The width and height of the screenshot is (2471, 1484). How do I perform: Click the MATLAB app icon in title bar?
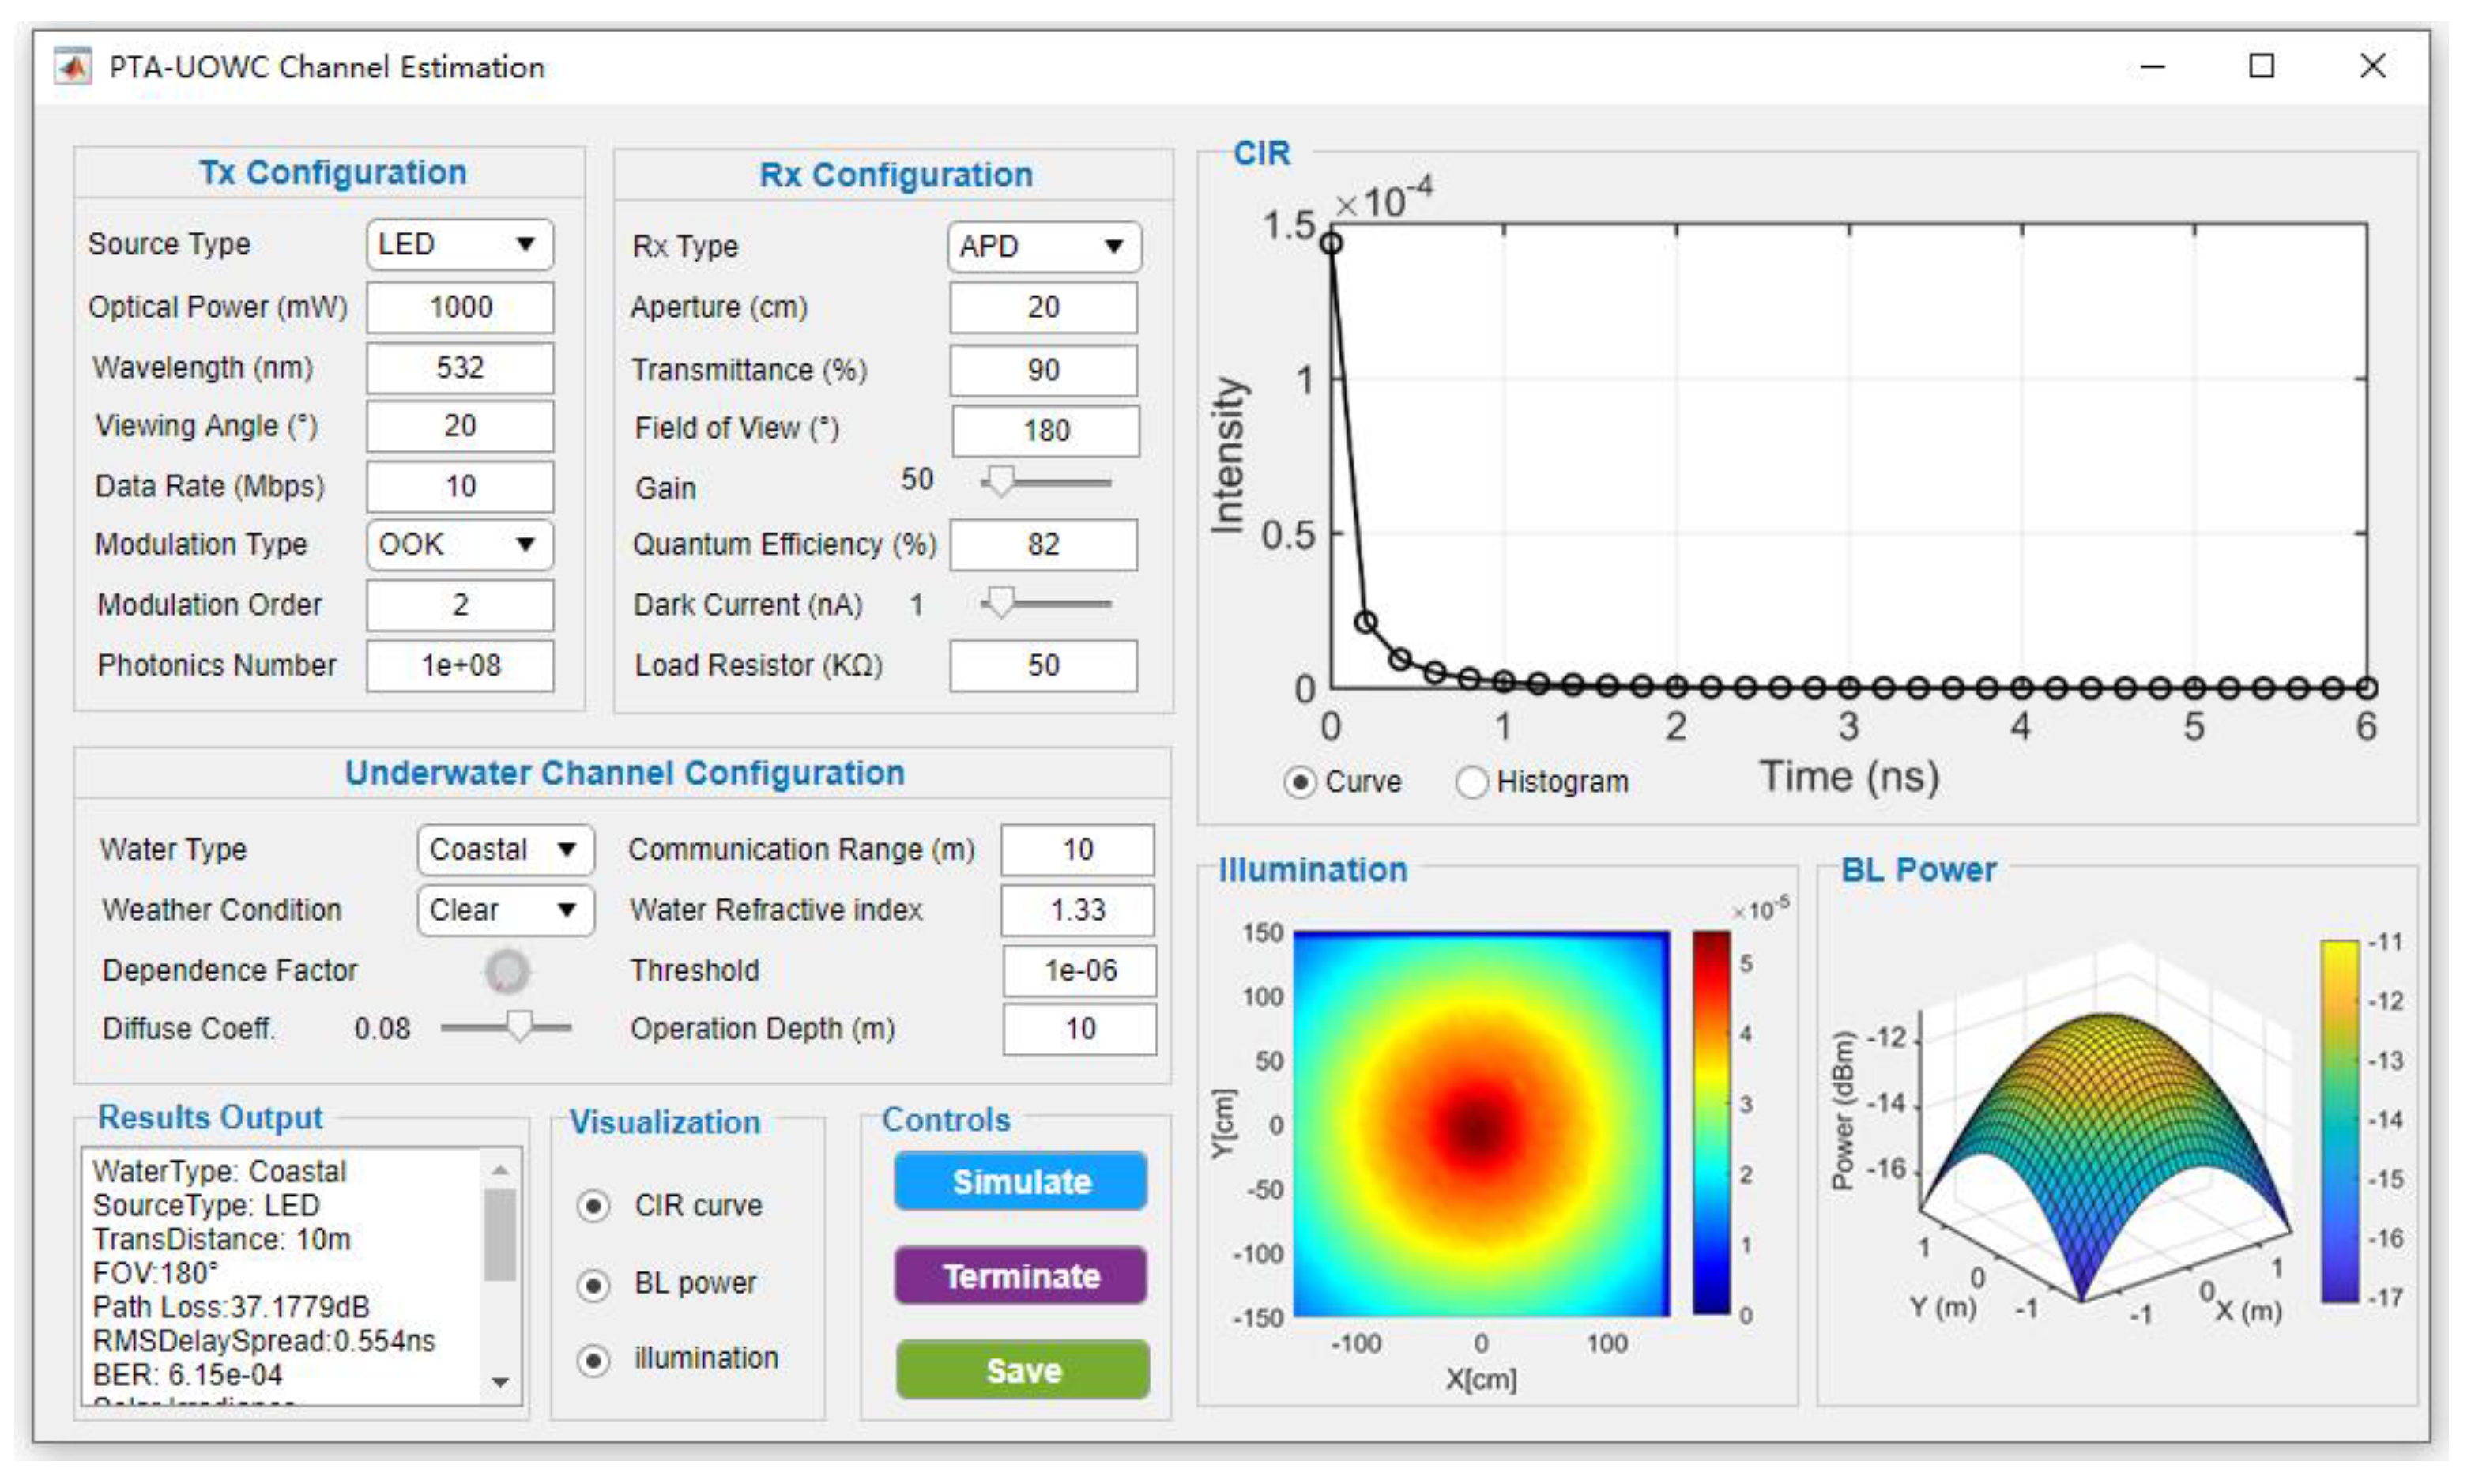click(x=72, y=66)
